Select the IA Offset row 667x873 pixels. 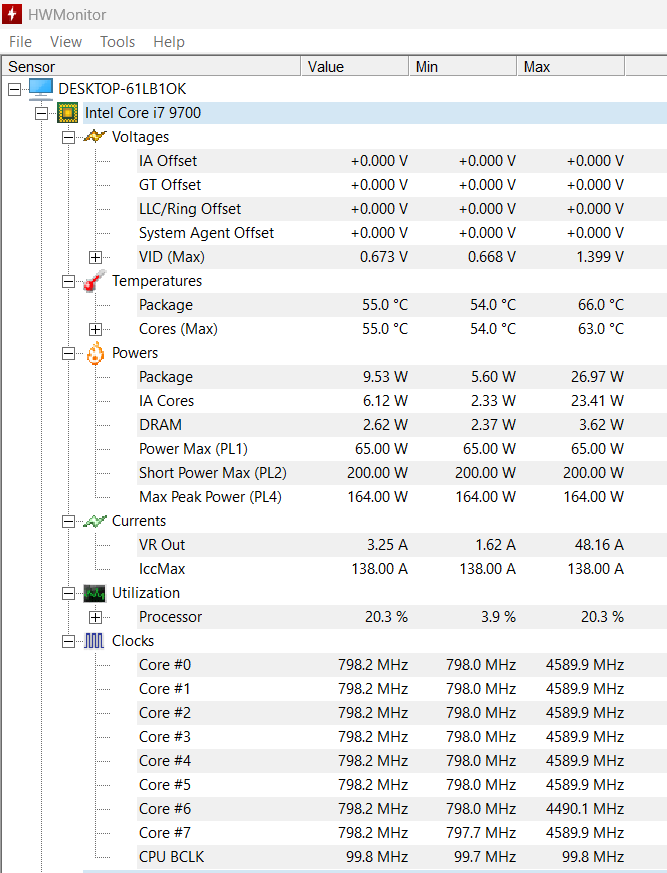click(x=403, y=161)
